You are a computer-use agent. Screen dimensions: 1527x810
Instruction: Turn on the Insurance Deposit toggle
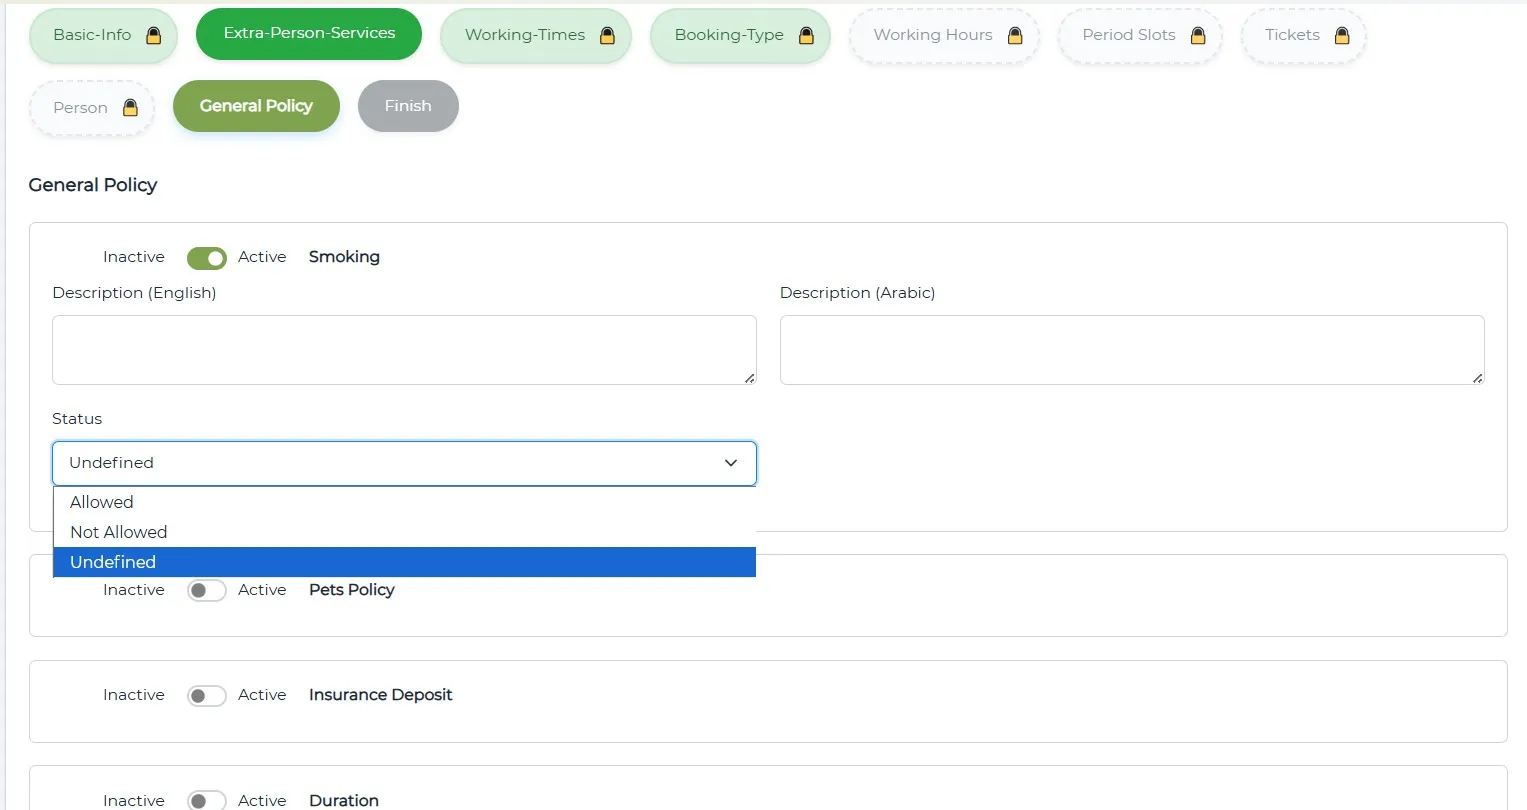point(207,695)
